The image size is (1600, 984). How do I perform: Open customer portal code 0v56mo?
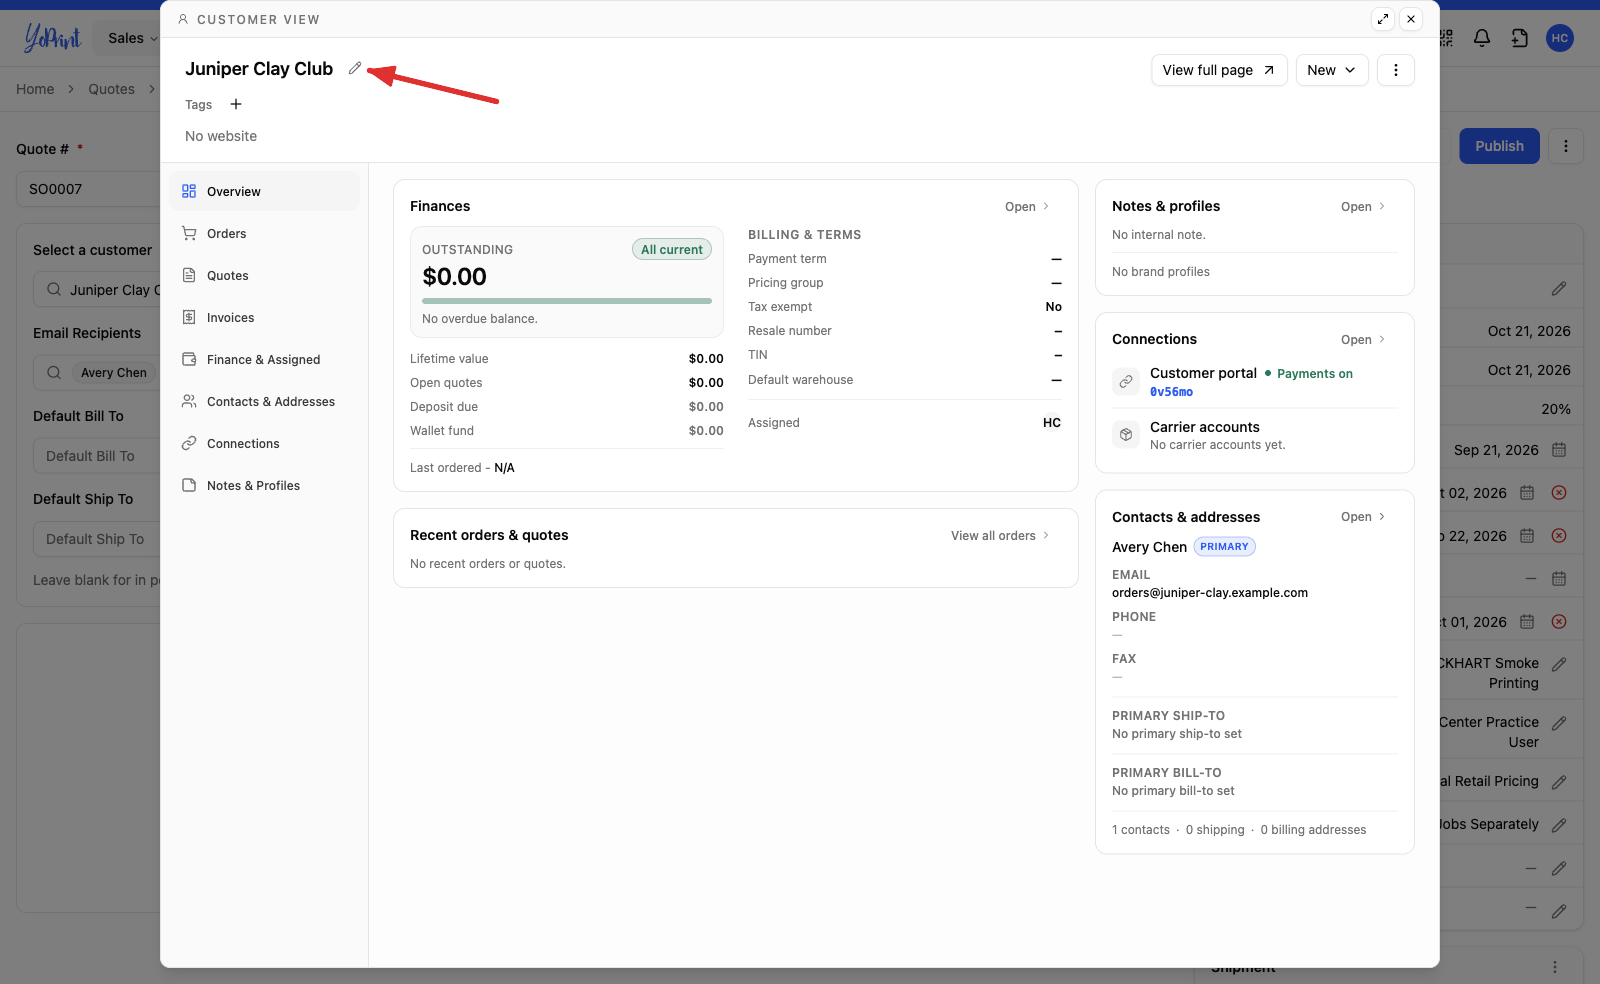1171,392
